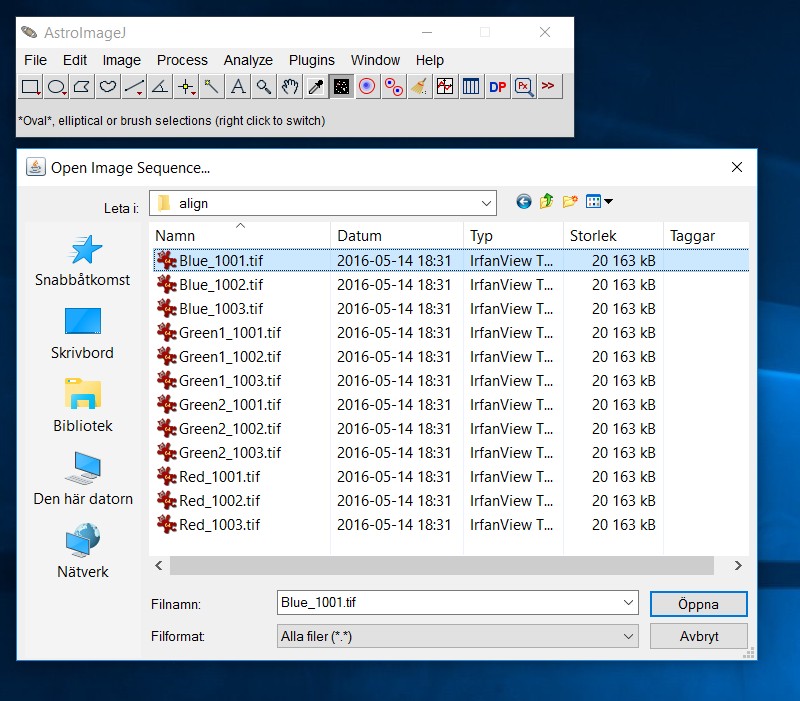
Task: Open the DP data processor
Action: 497,86
